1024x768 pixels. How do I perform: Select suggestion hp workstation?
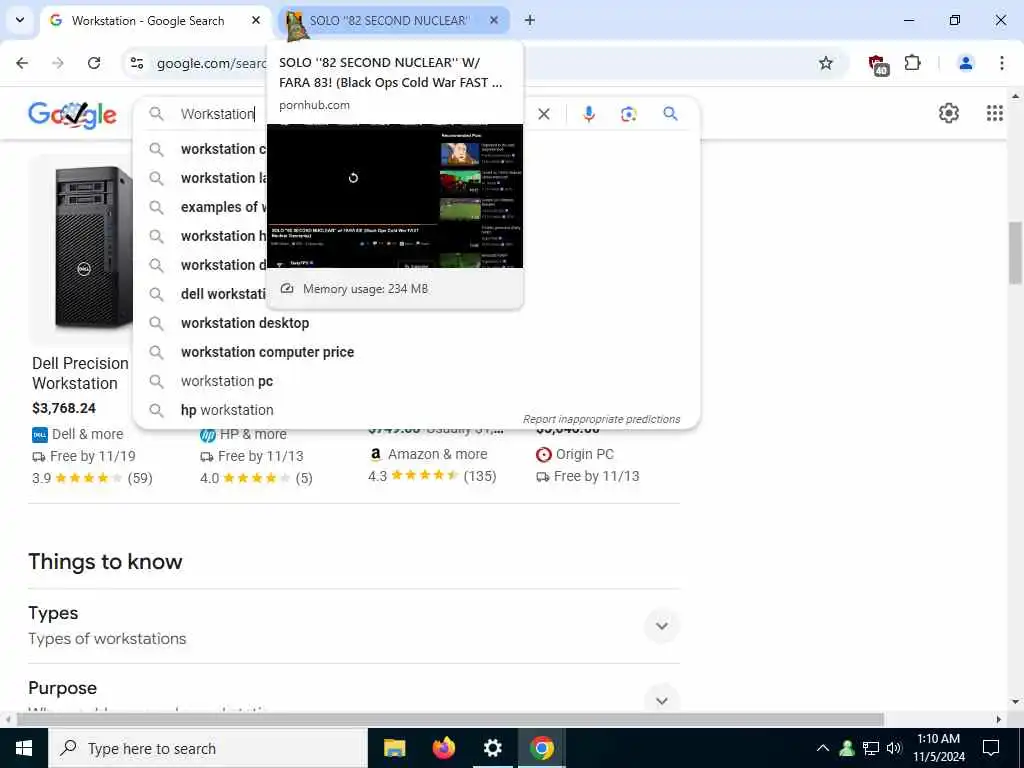tap(227, 410)
